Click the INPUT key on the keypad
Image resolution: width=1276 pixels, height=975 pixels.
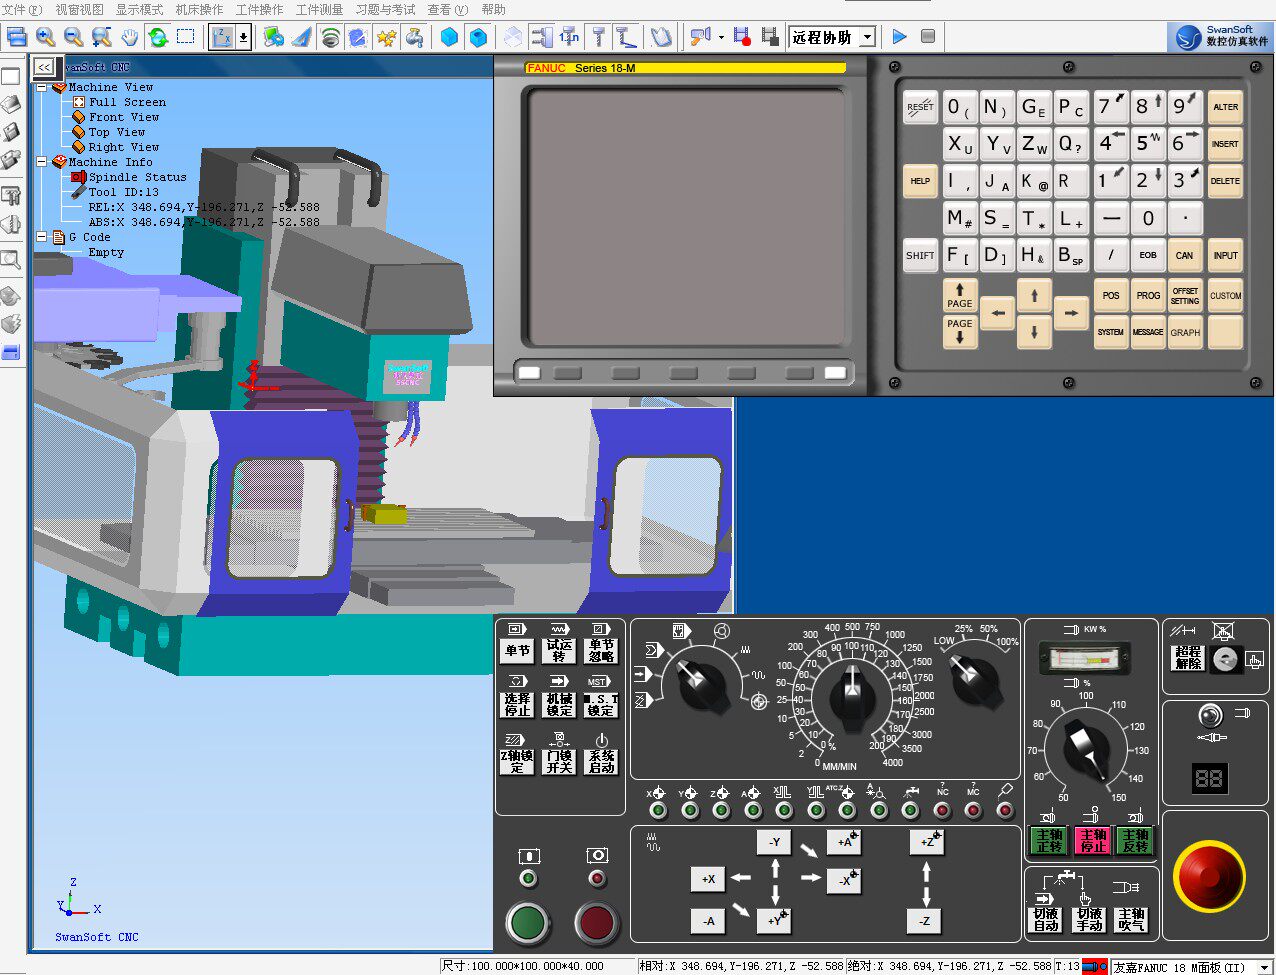click(1225, 255)
